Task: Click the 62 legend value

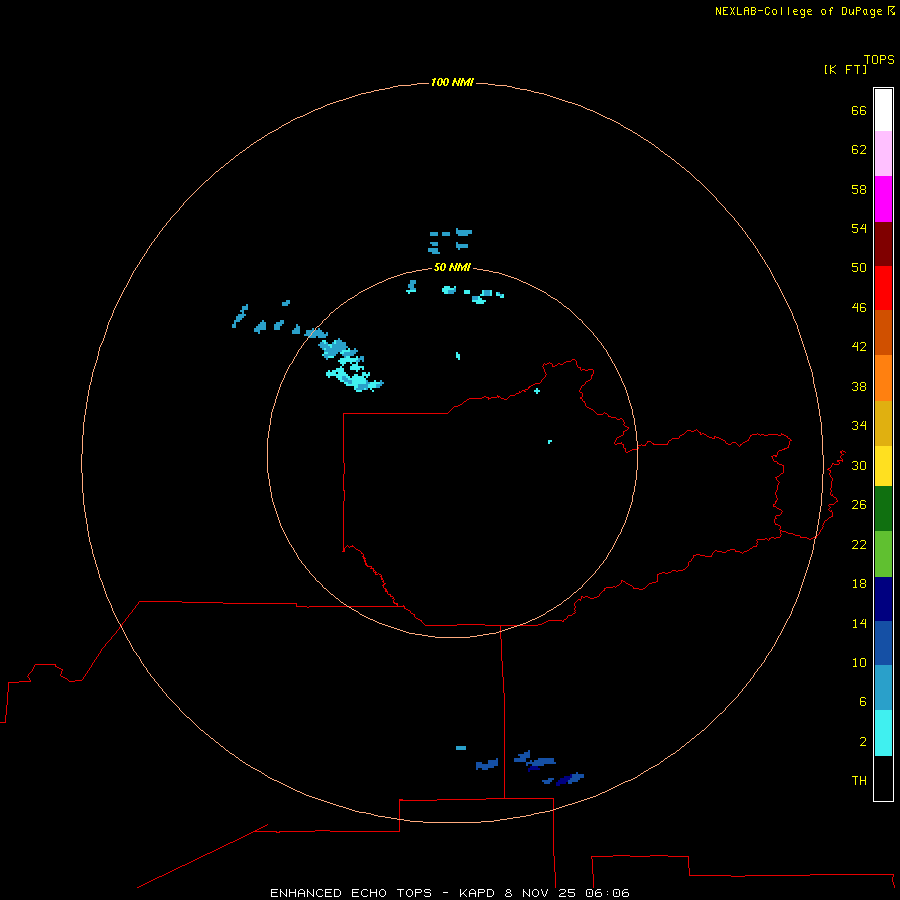Action: point(859,150)
